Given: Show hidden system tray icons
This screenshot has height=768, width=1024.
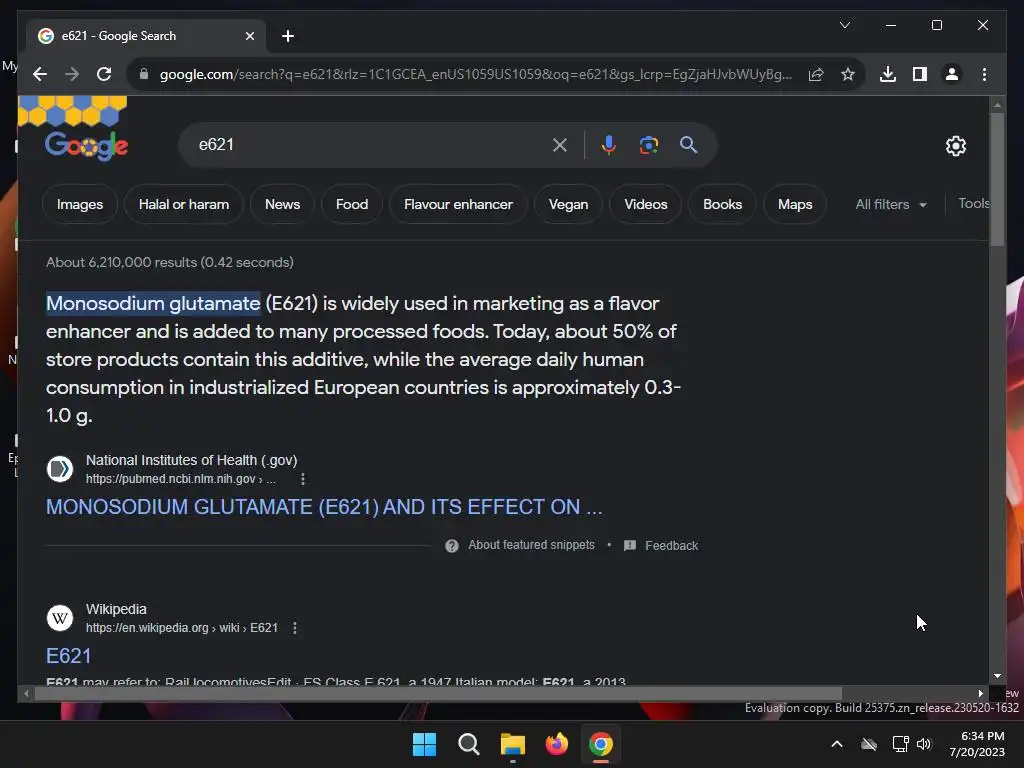Looking at the screenshot, I should tap(837, 744).
